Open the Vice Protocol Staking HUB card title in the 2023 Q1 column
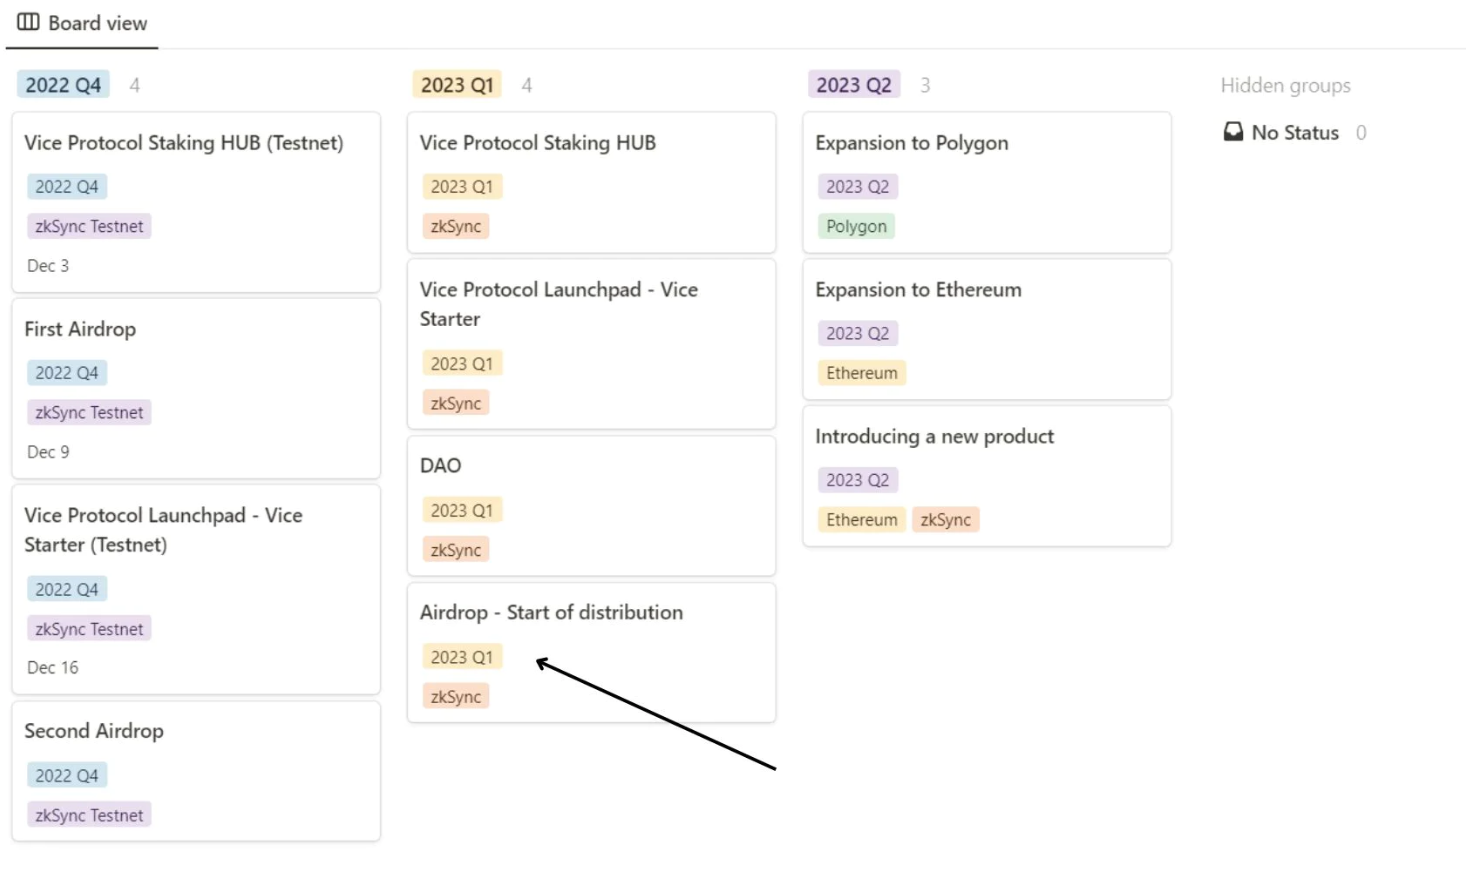Viewport: 1466px width, 877px height. 538,143
